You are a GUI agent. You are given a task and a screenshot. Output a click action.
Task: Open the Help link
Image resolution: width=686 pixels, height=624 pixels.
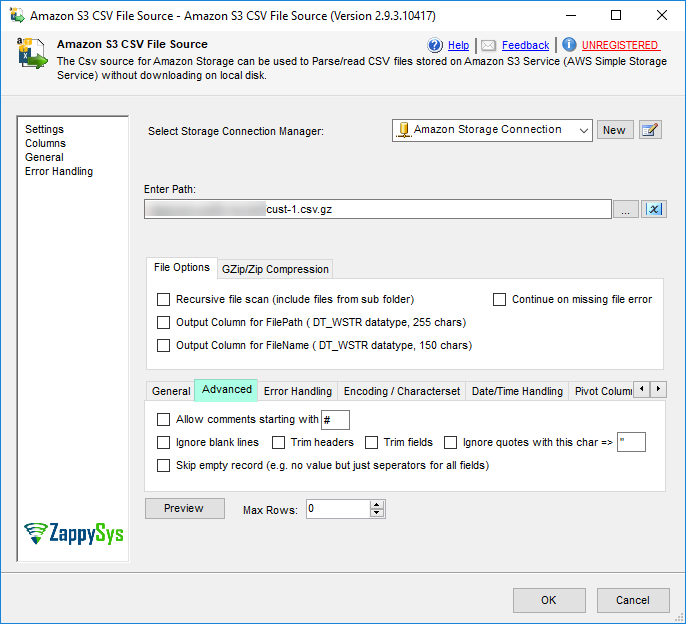(x=458, y=46)
